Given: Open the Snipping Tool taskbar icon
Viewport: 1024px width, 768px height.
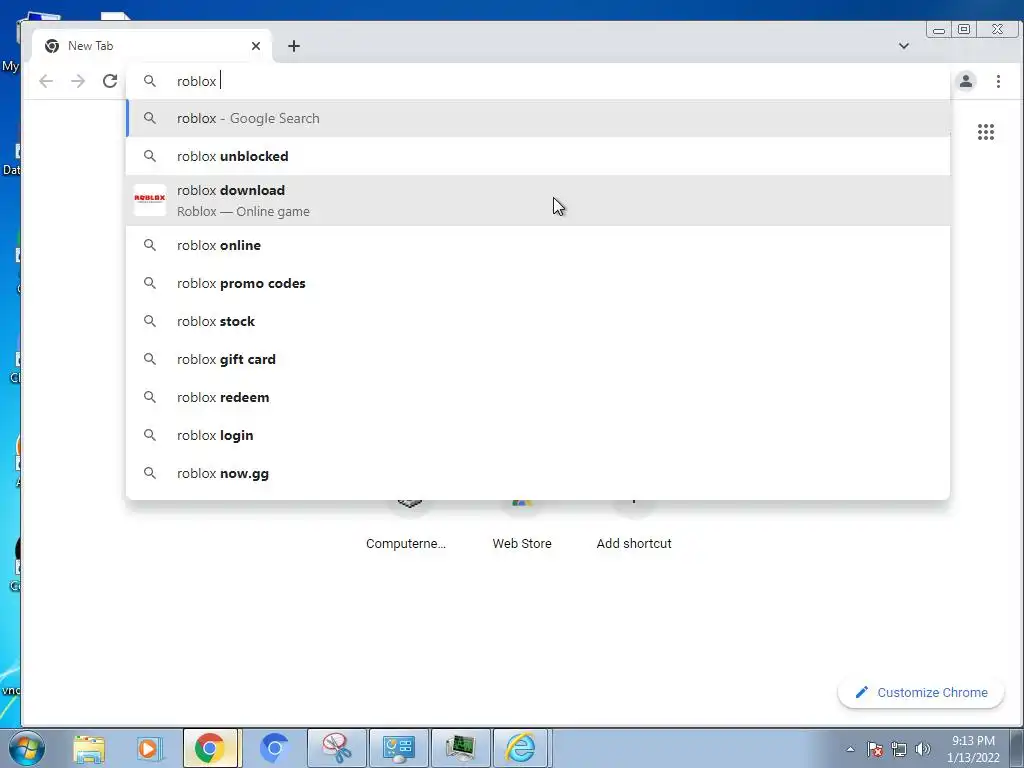Looking at the screenshot, I should tap(337, 748).
